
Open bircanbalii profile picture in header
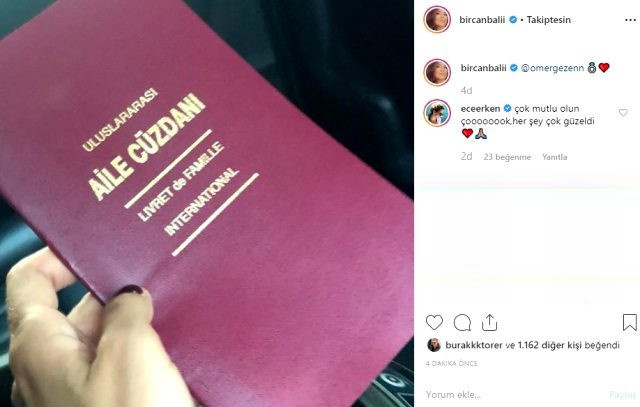tap(437, 20)
